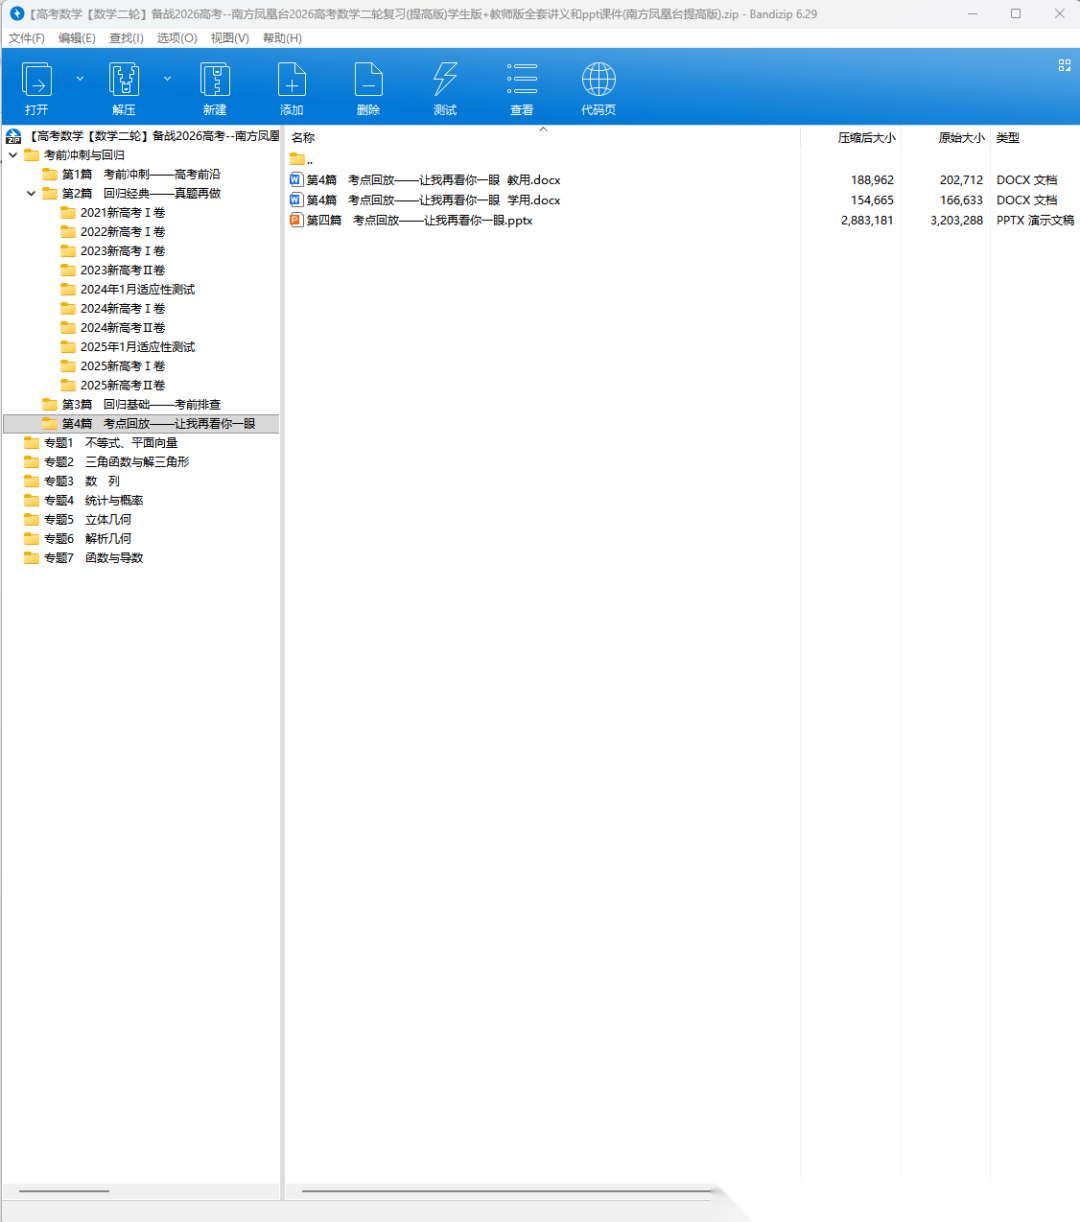Viewport: 1080px width, 1222px height.
Task: Open the 文件(F) menu
Action: coord(27,38)
